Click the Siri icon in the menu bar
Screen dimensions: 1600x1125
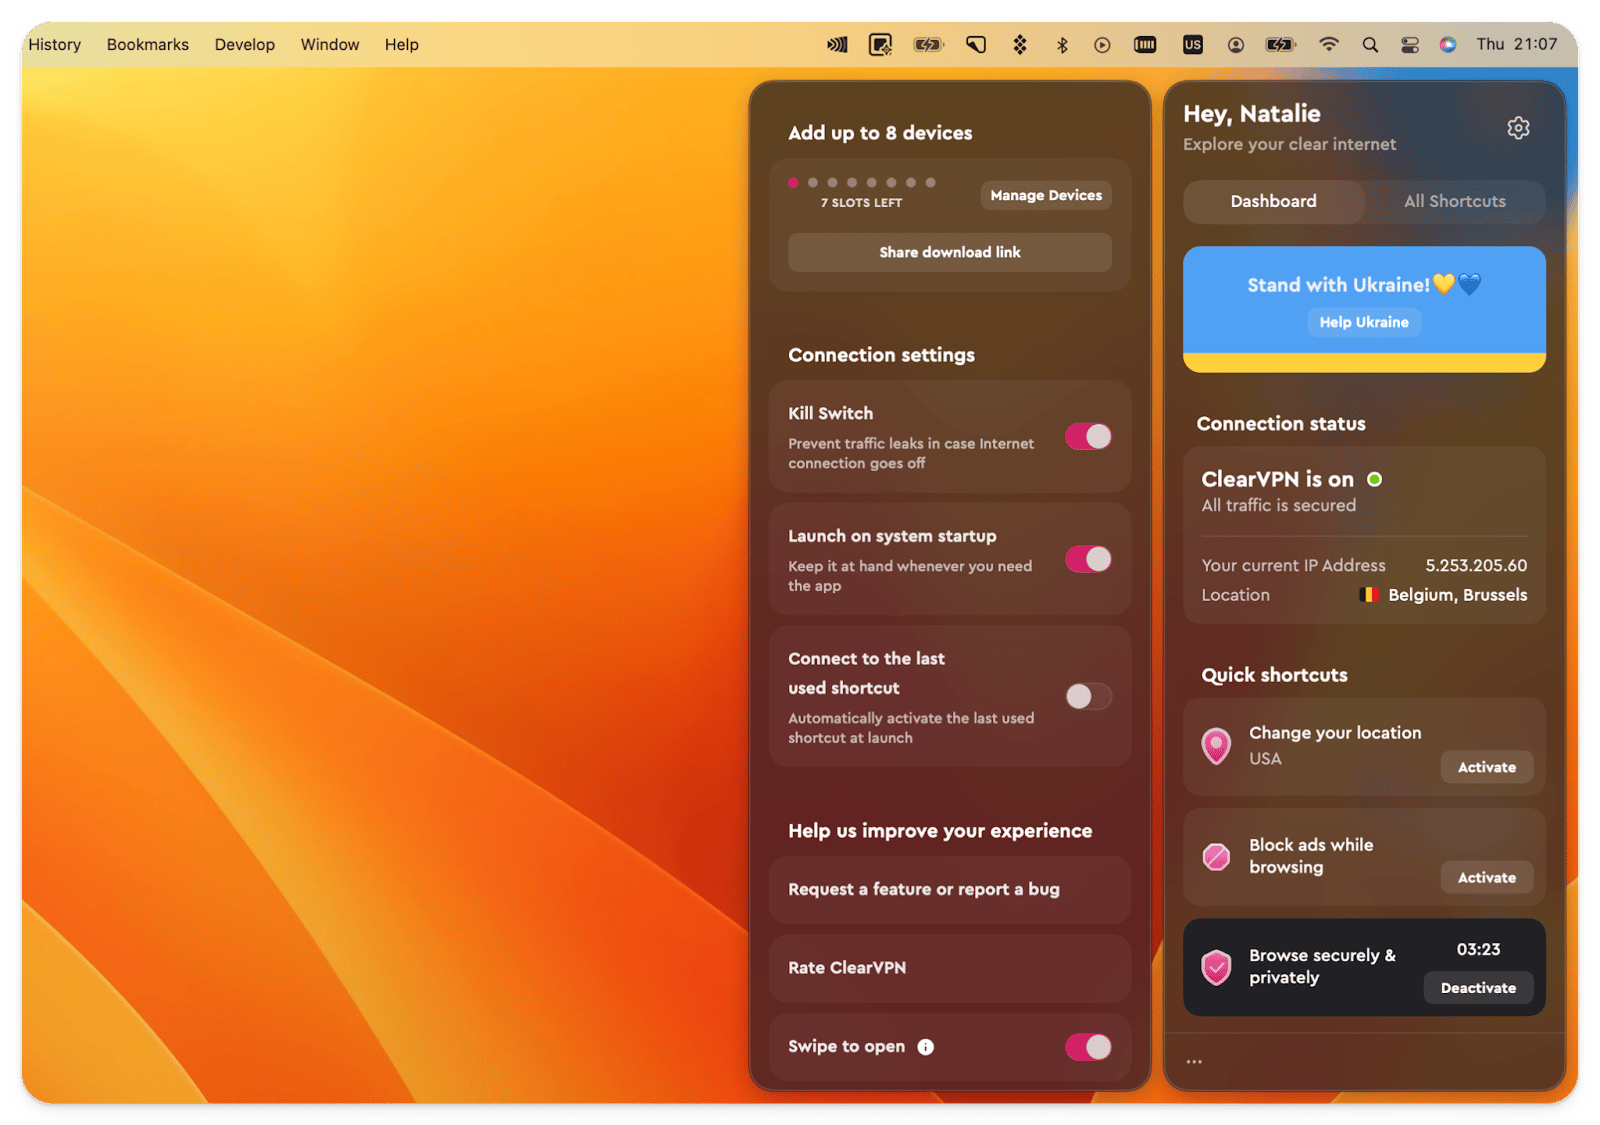[1448, 44]
